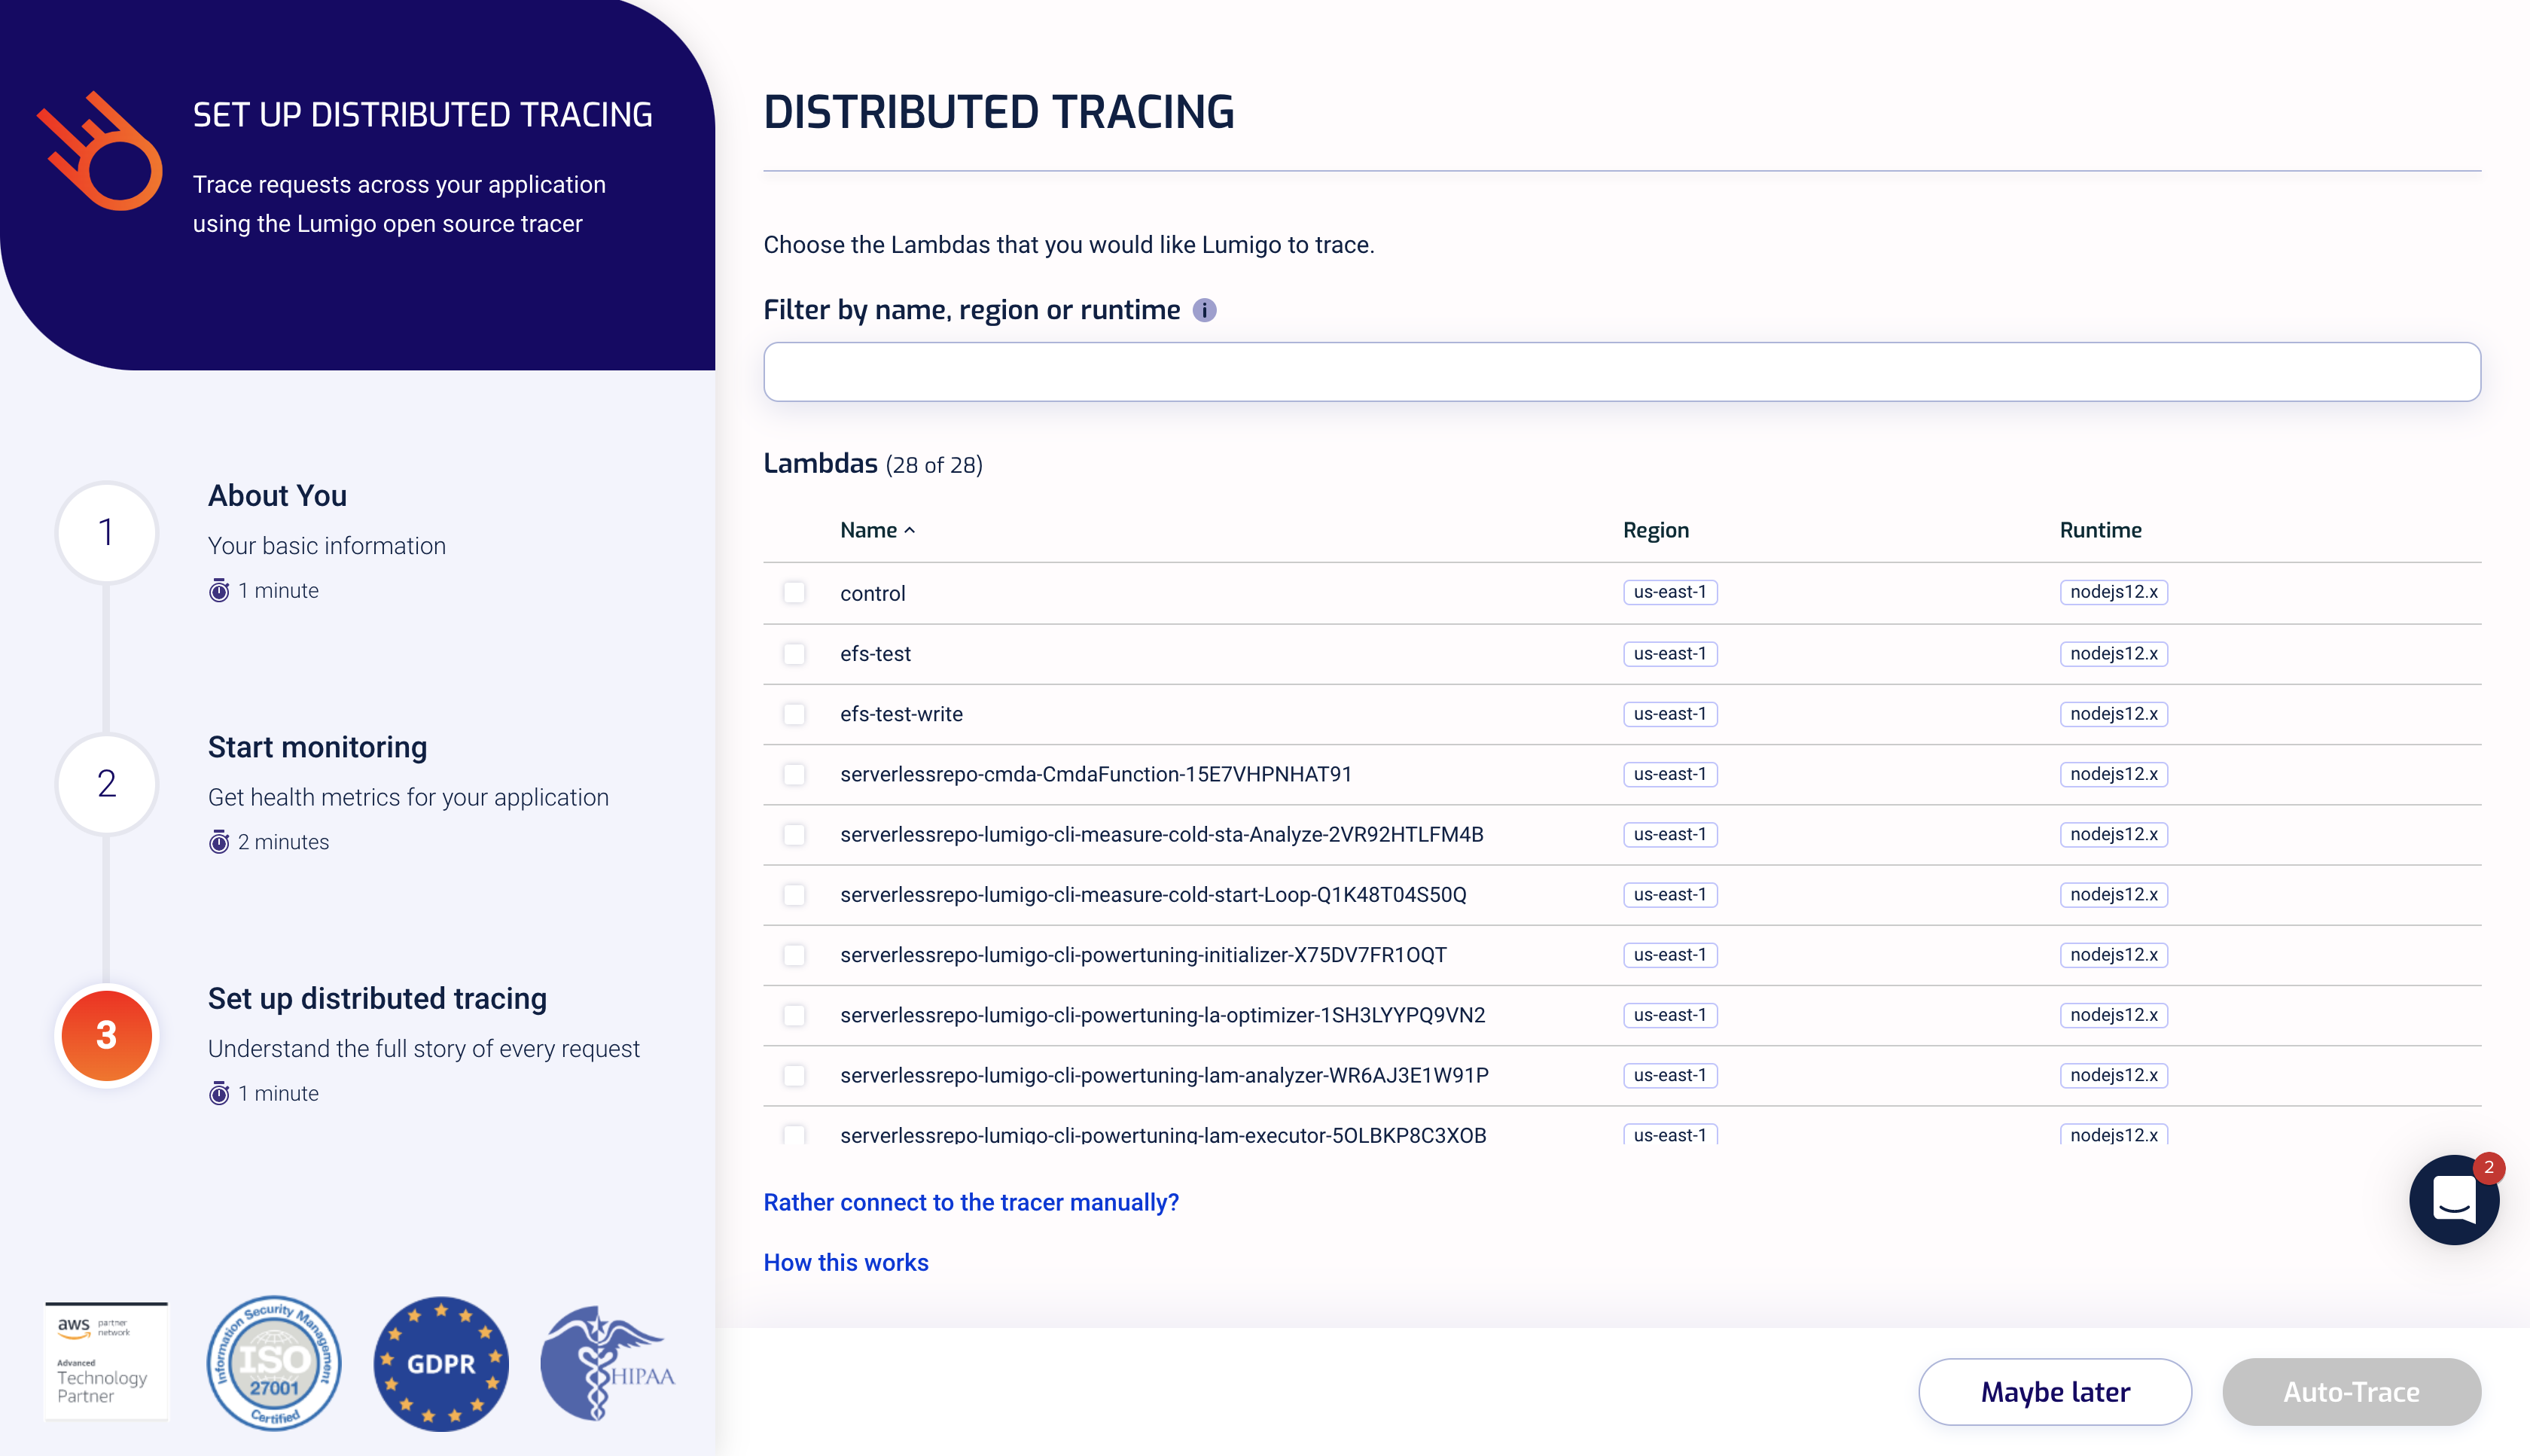Click the distributed tracing timer icon

point(219,1093)
